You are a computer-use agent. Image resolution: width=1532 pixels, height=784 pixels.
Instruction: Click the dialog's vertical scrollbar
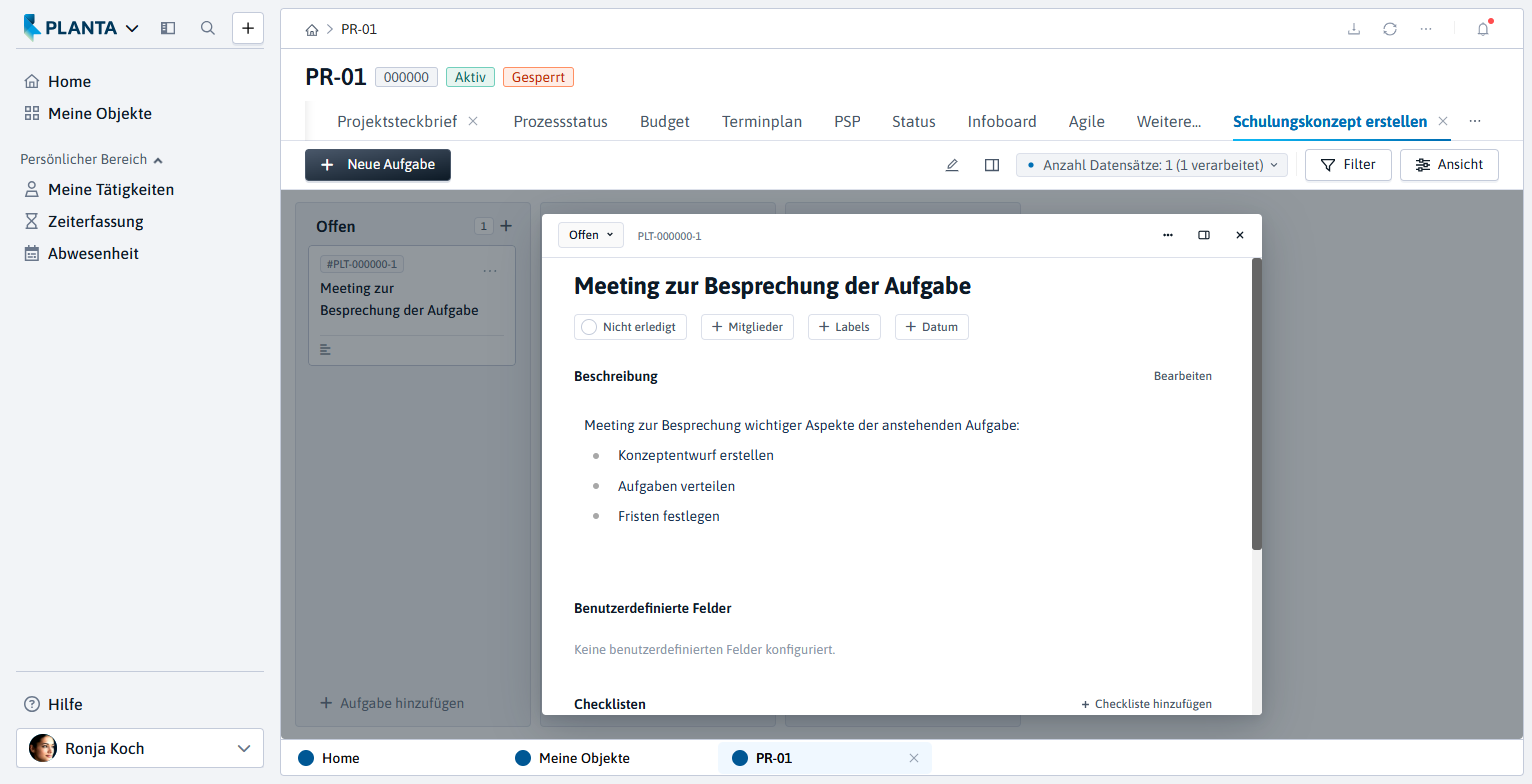point(1257,404)
